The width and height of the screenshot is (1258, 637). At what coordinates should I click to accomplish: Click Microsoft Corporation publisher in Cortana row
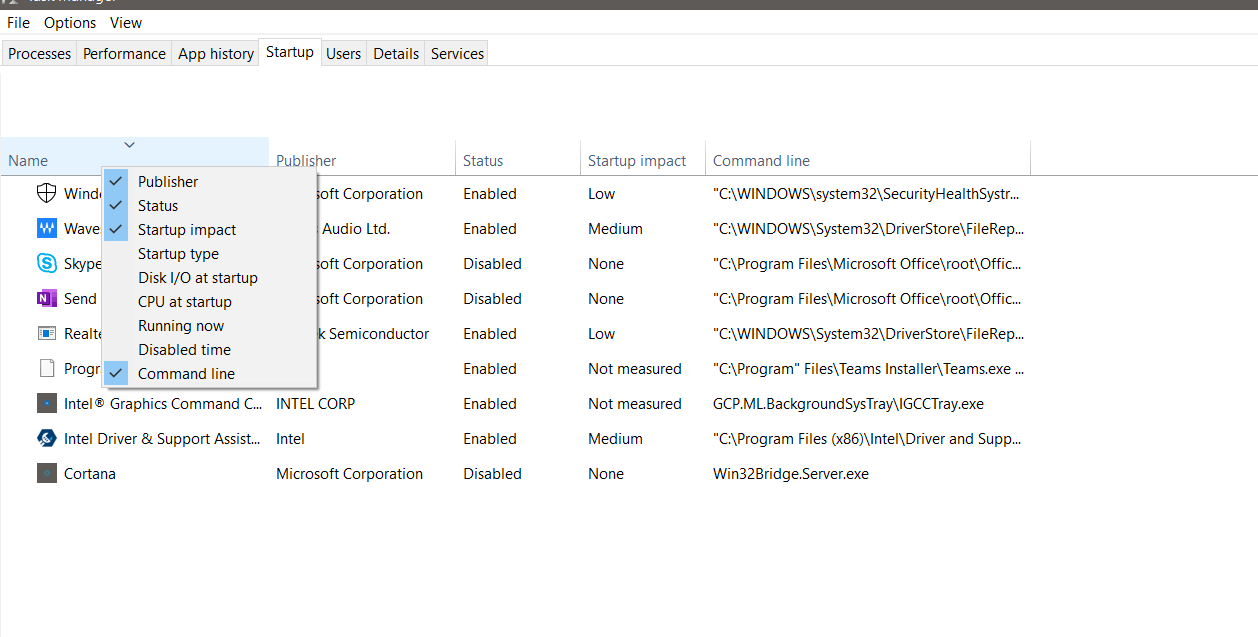[349, 473]
